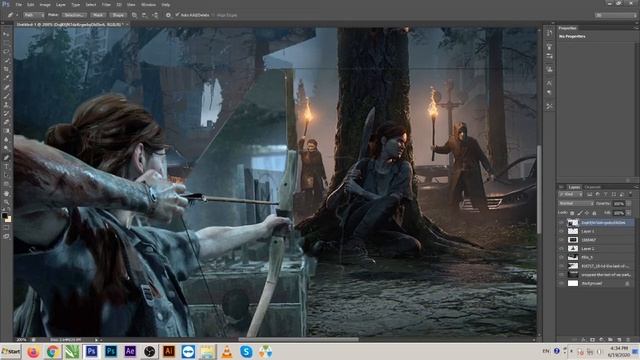
Task: Select the Quick Selection tool
Action: (6, 60)
